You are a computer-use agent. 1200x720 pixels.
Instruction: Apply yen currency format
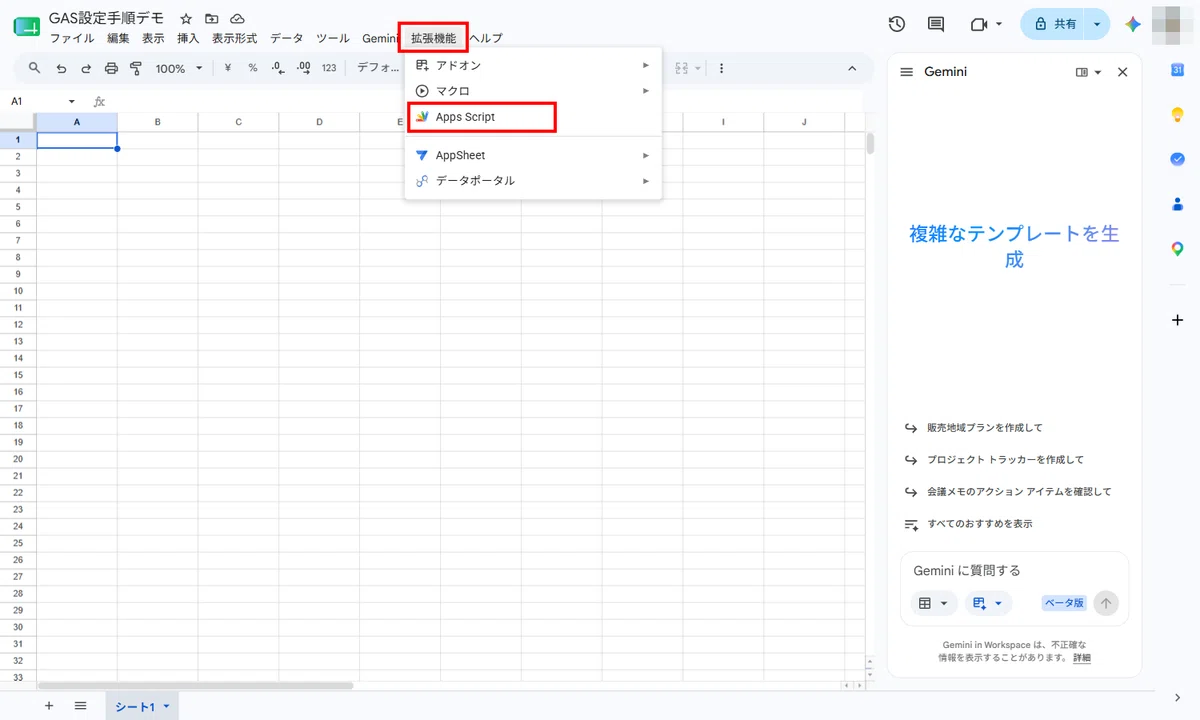pyautogui.click(x=228, y=68)
